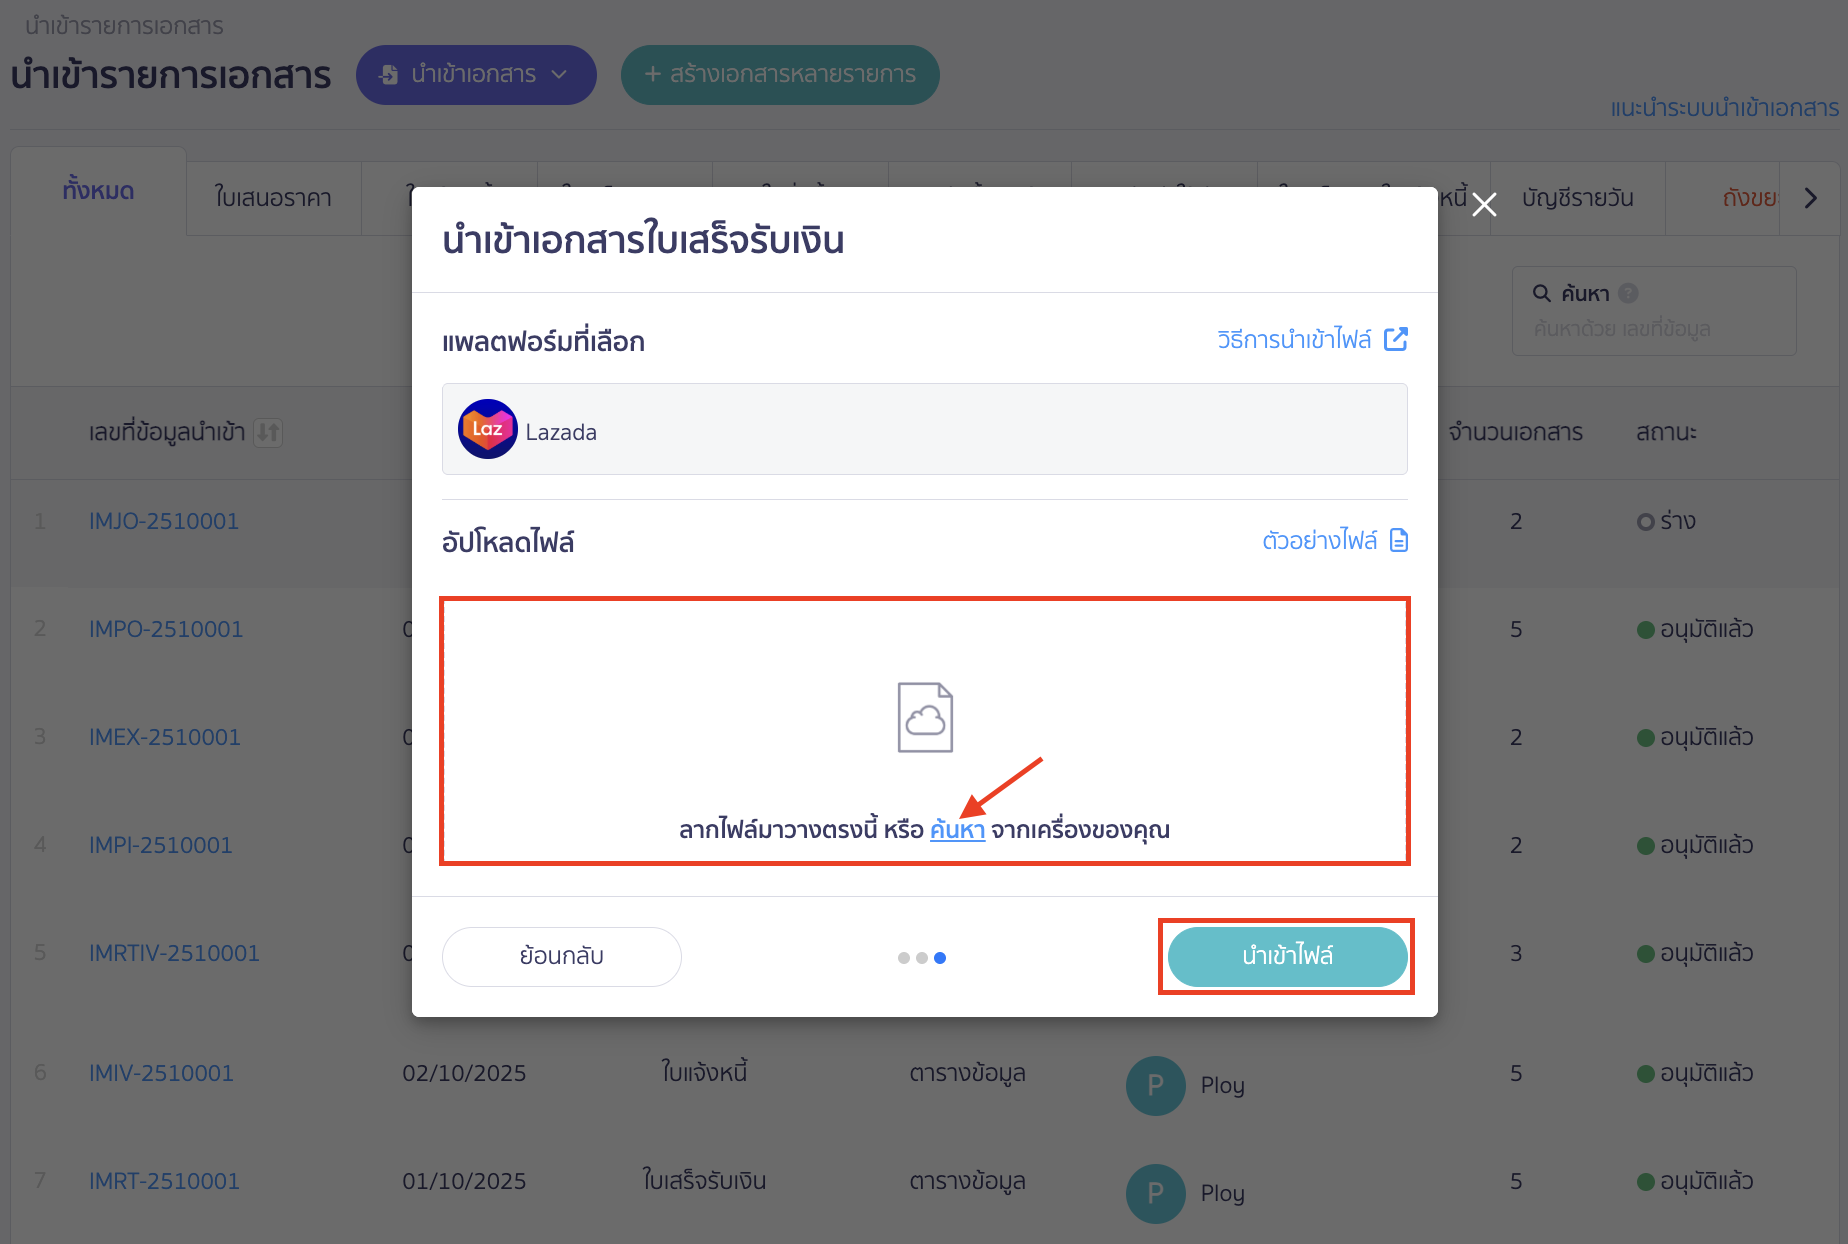Click the third step indicator dot

tap(940, 957)
